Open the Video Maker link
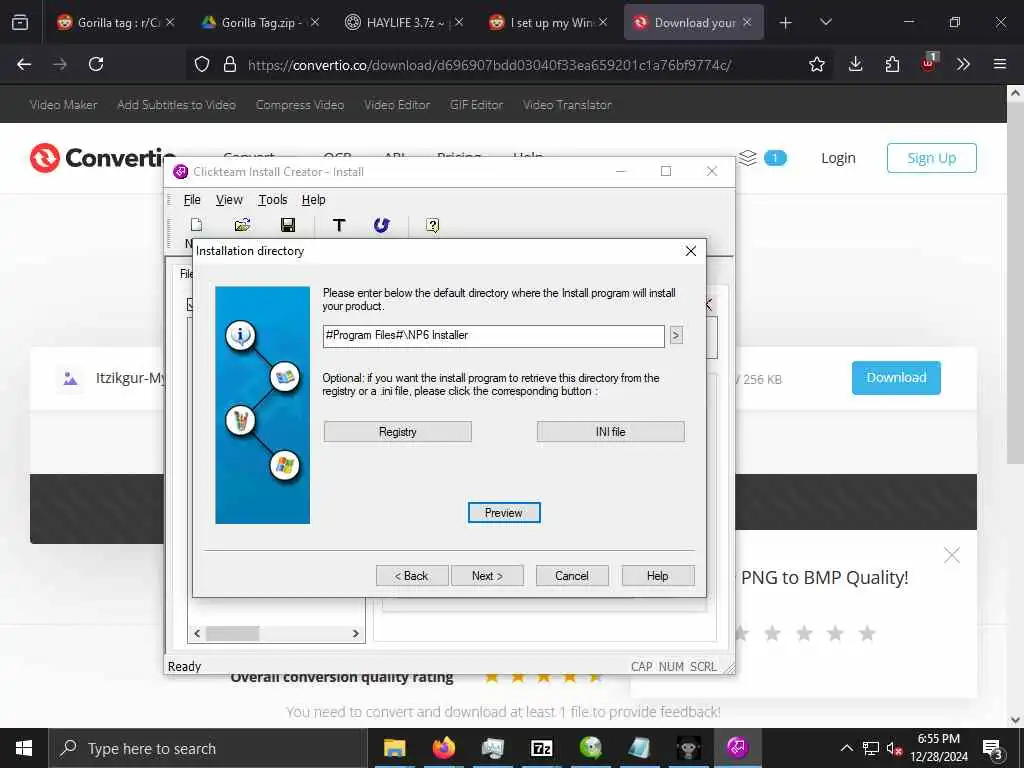Image resolution: width=1024 pixels, height=768 pixels. click(x=63, y=104)
